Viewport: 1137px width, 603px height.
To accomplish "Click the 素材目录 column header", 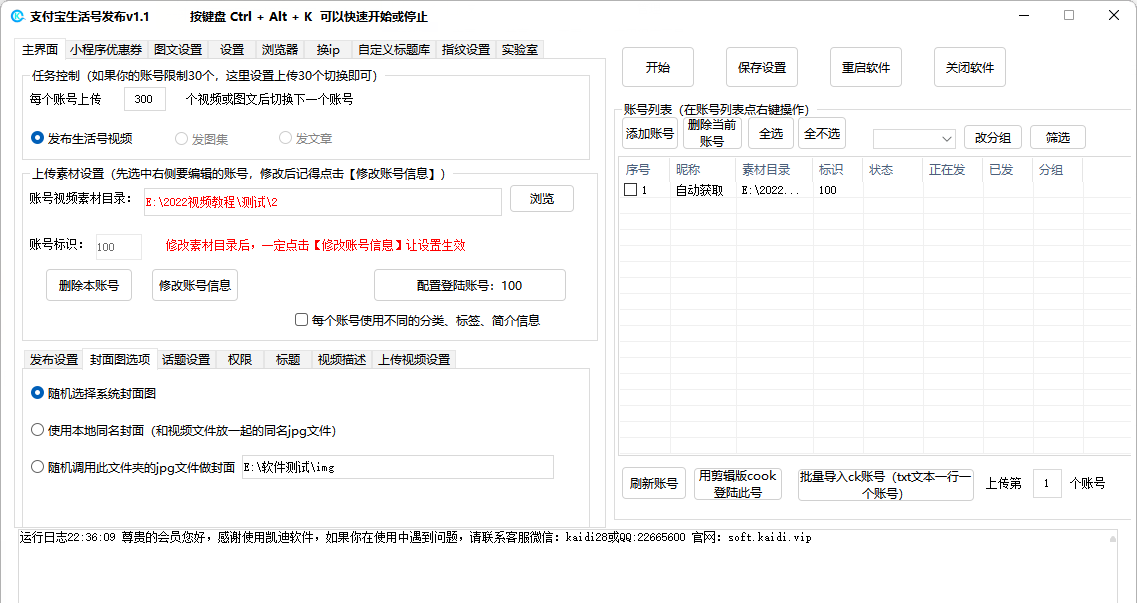I will click(x=774, y=170).
